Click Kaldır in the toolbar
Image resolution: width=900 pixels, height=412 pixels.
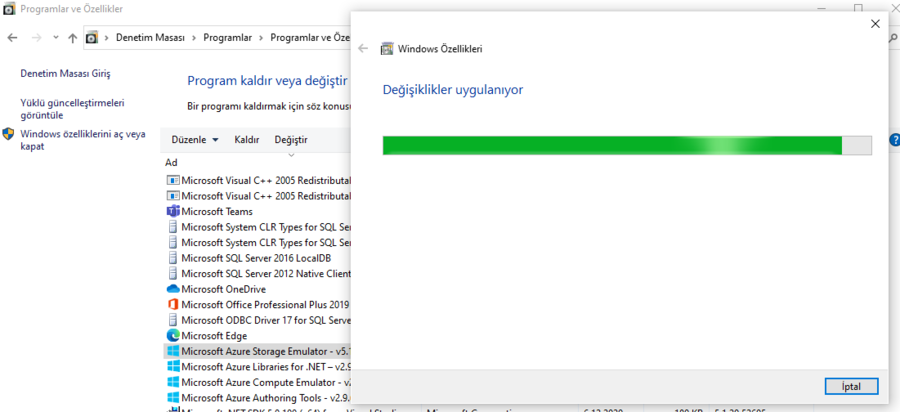247,140
